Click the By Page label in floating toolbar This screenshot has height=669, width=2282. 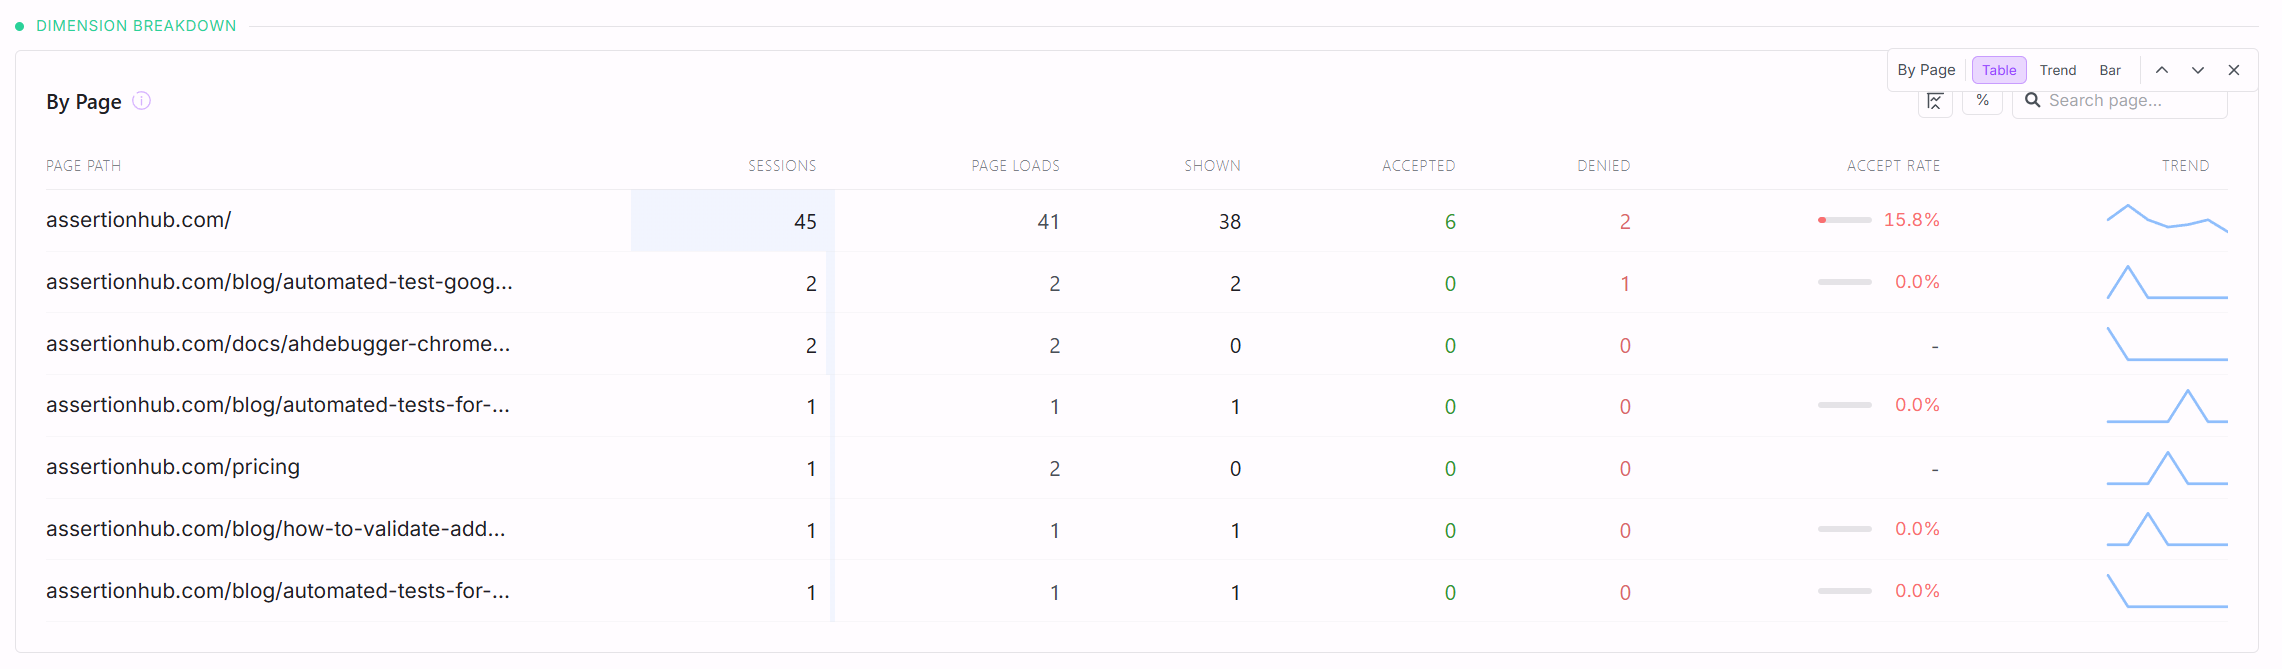[x=1926, y=70]
